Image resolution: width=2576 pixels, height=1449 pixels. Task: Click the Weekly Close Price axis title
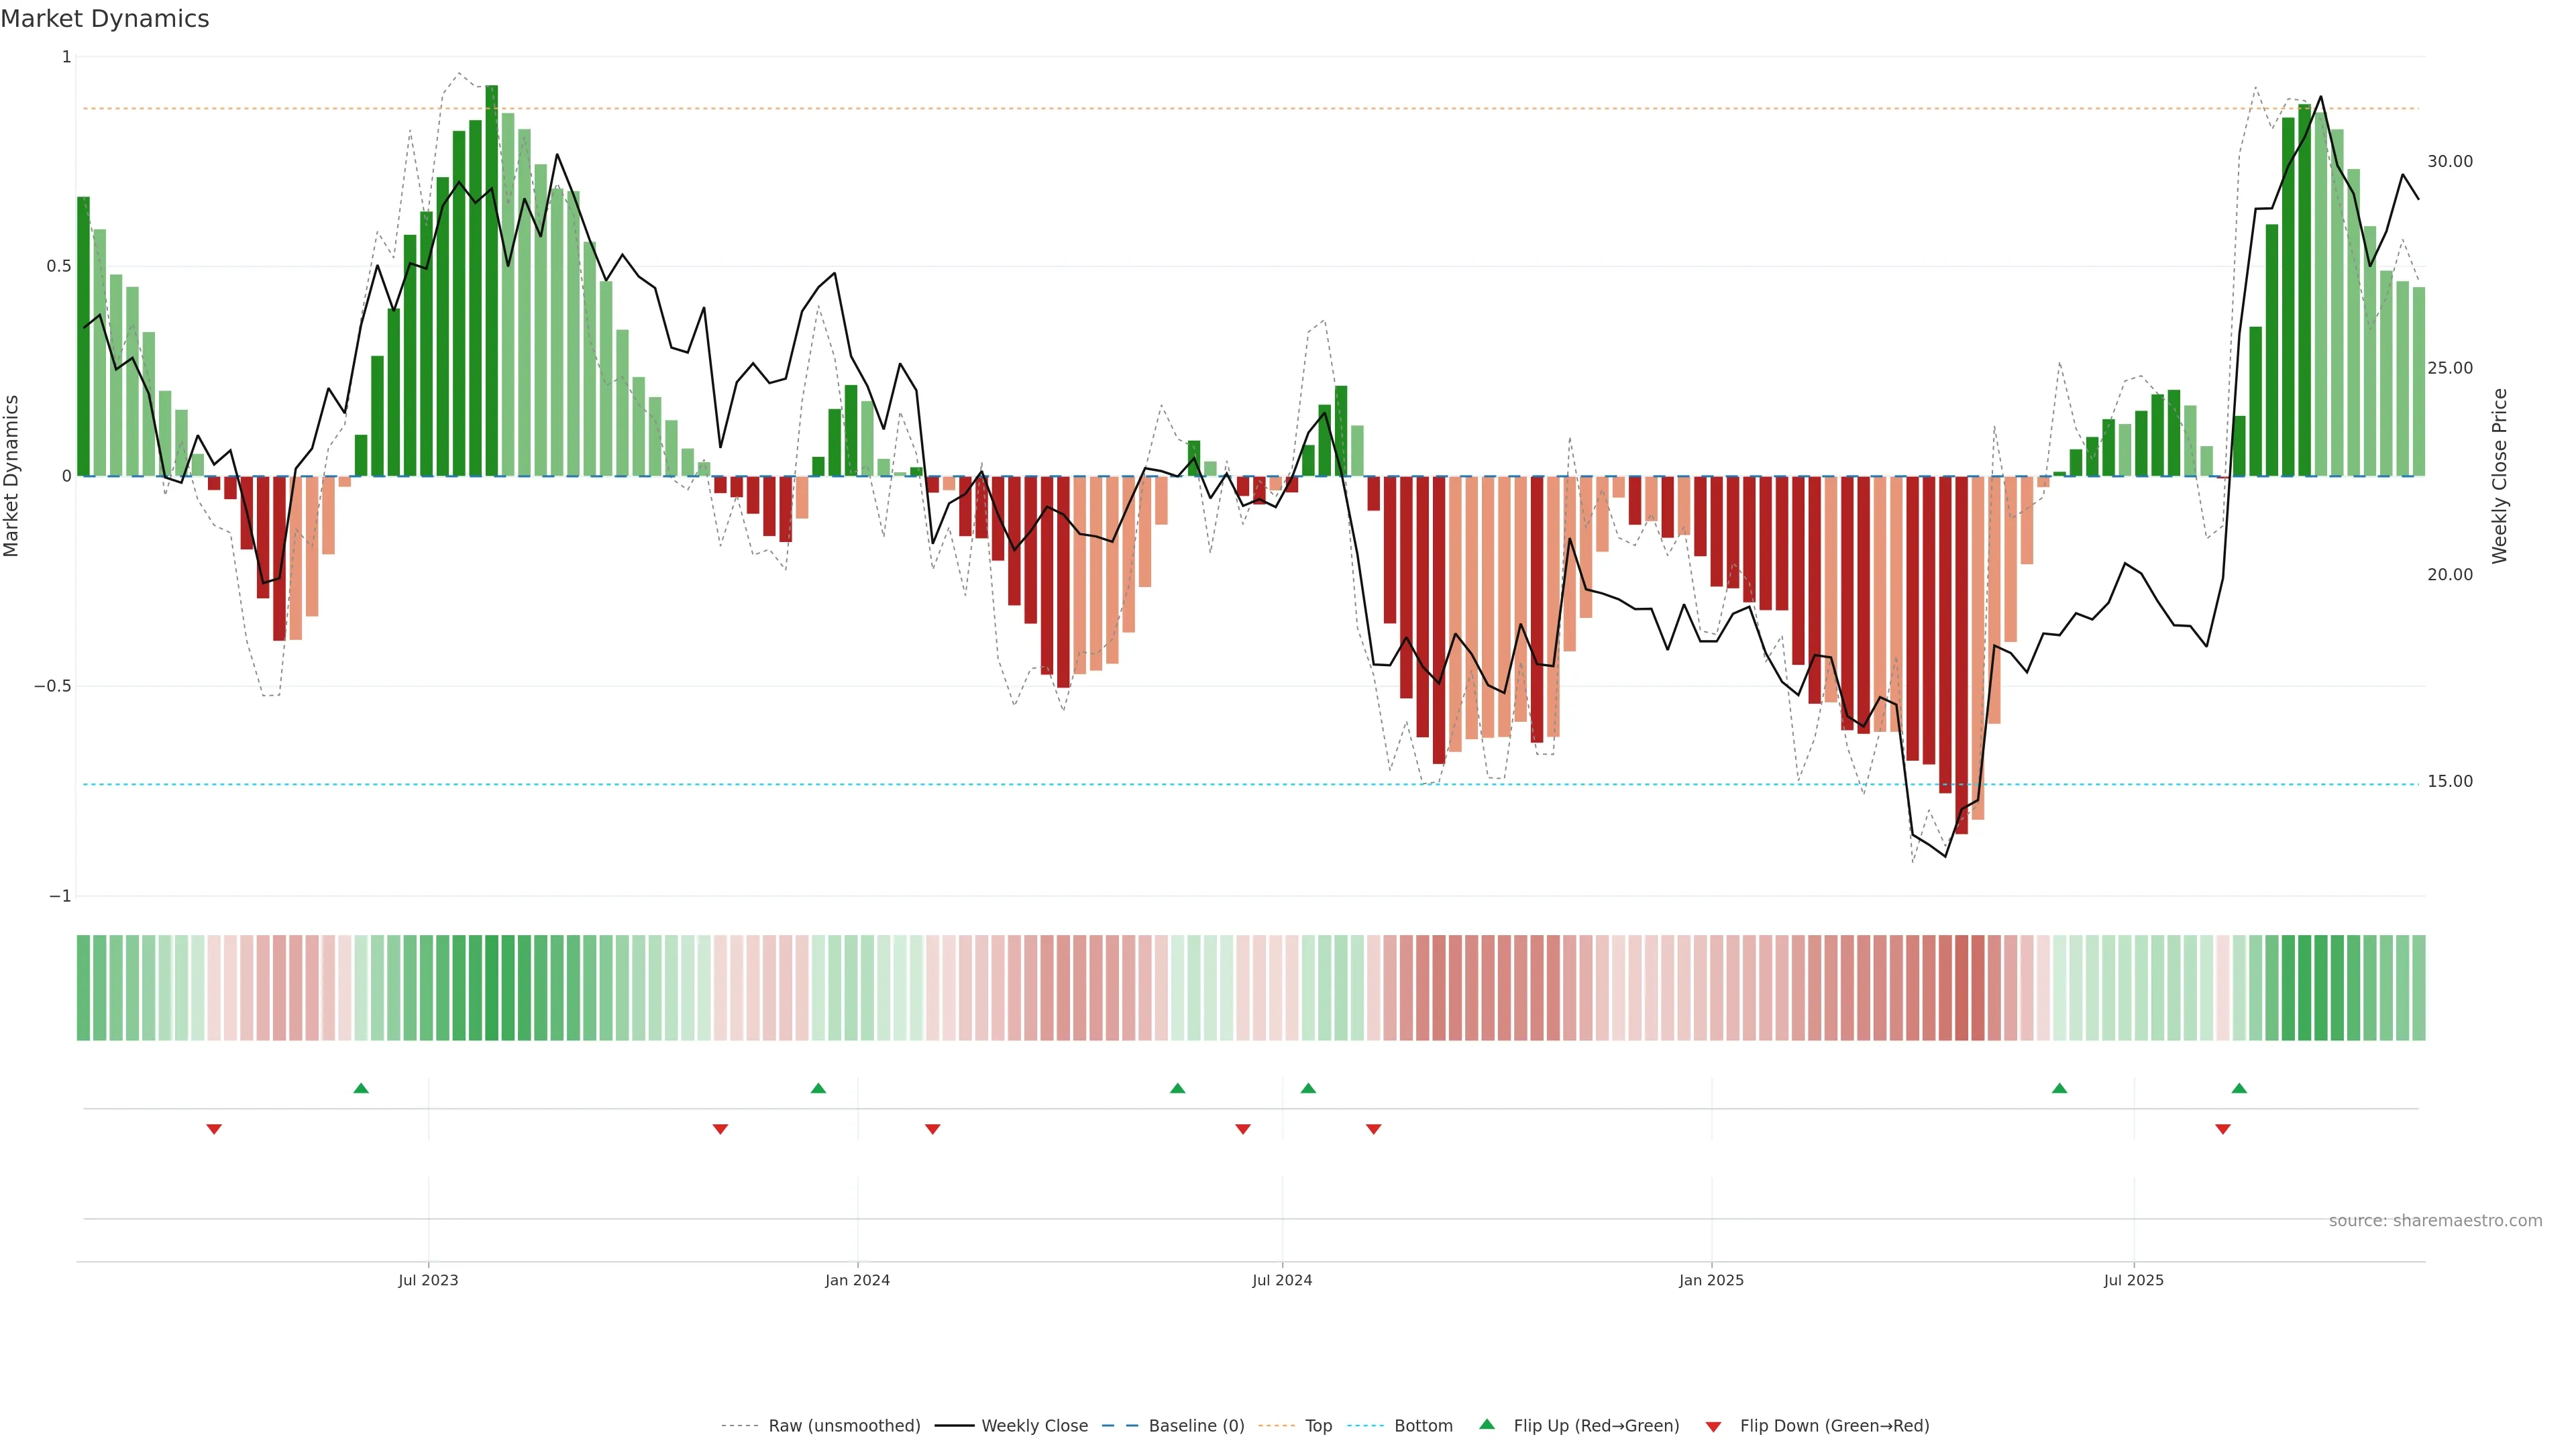[x=2500, y=476]
